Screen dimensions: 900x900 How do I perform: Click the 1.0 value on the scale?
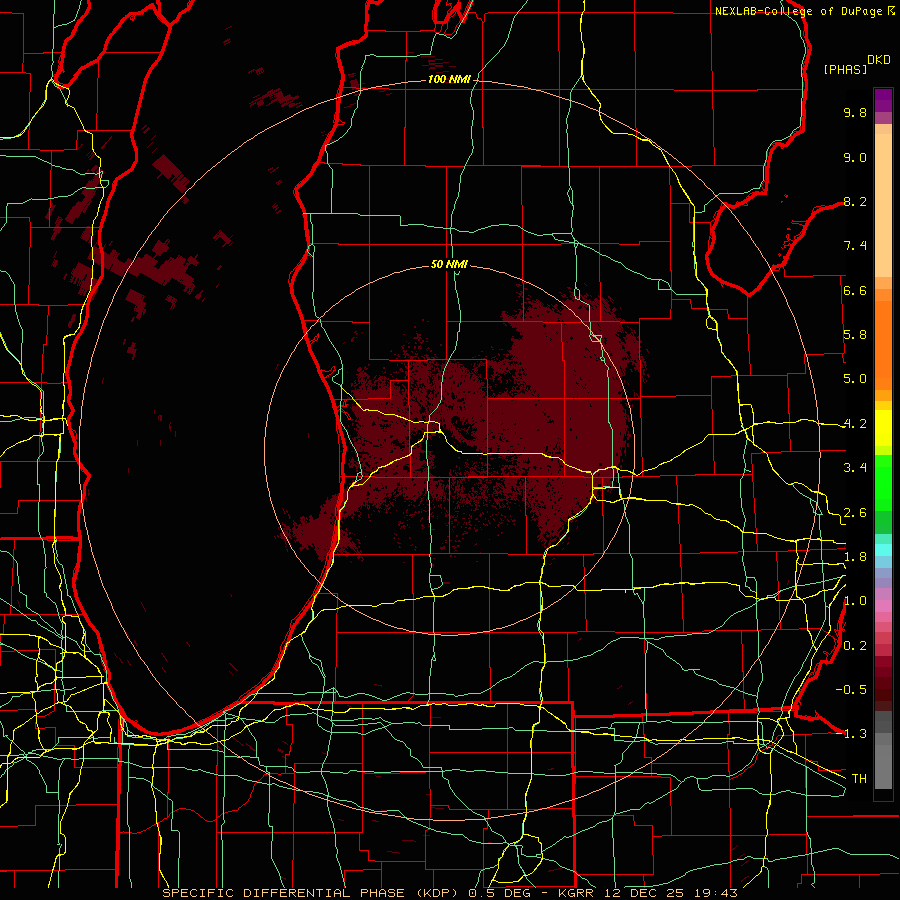tap(855, 601)
